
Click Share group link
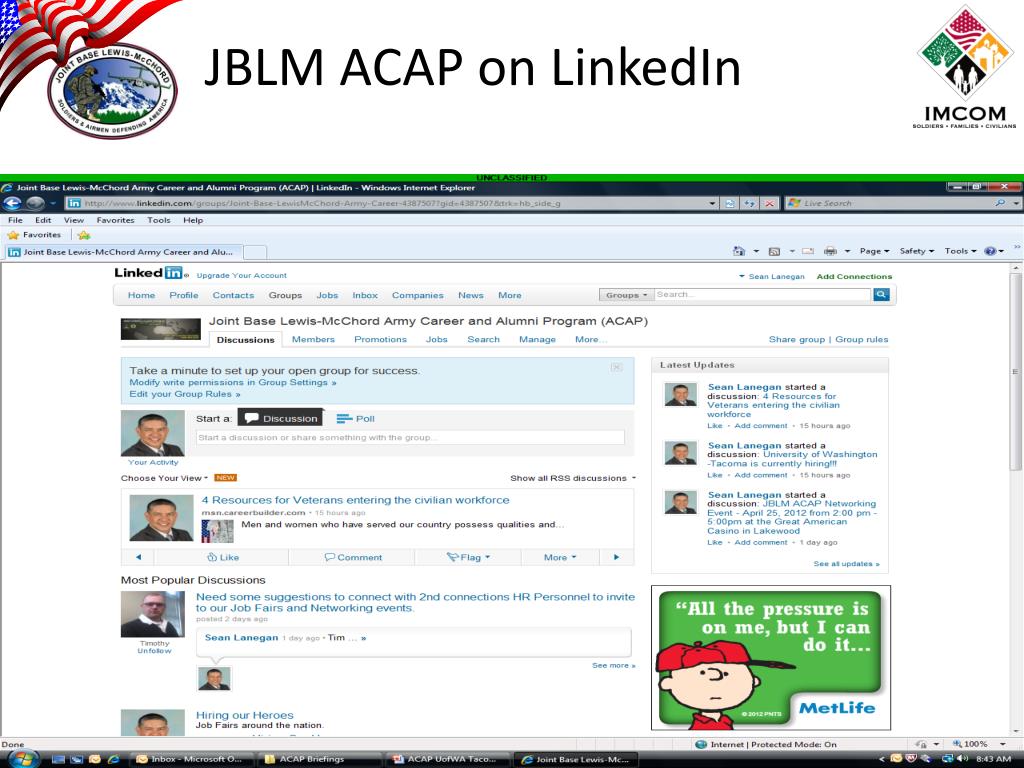(797, 339)
